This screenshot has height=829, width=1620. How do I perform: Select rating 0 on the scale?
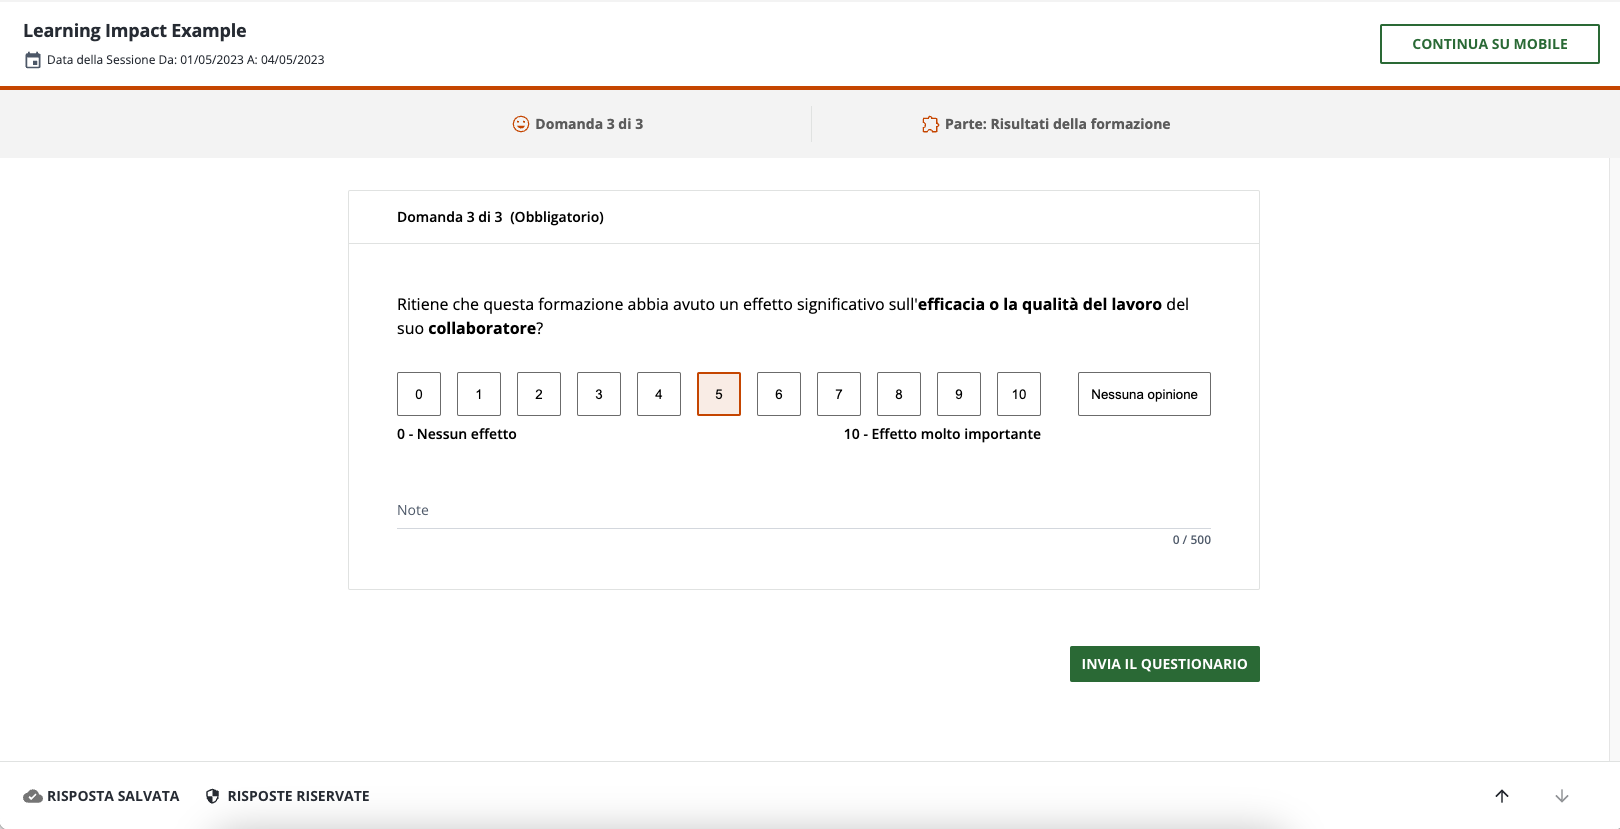[x=419, y=394]
